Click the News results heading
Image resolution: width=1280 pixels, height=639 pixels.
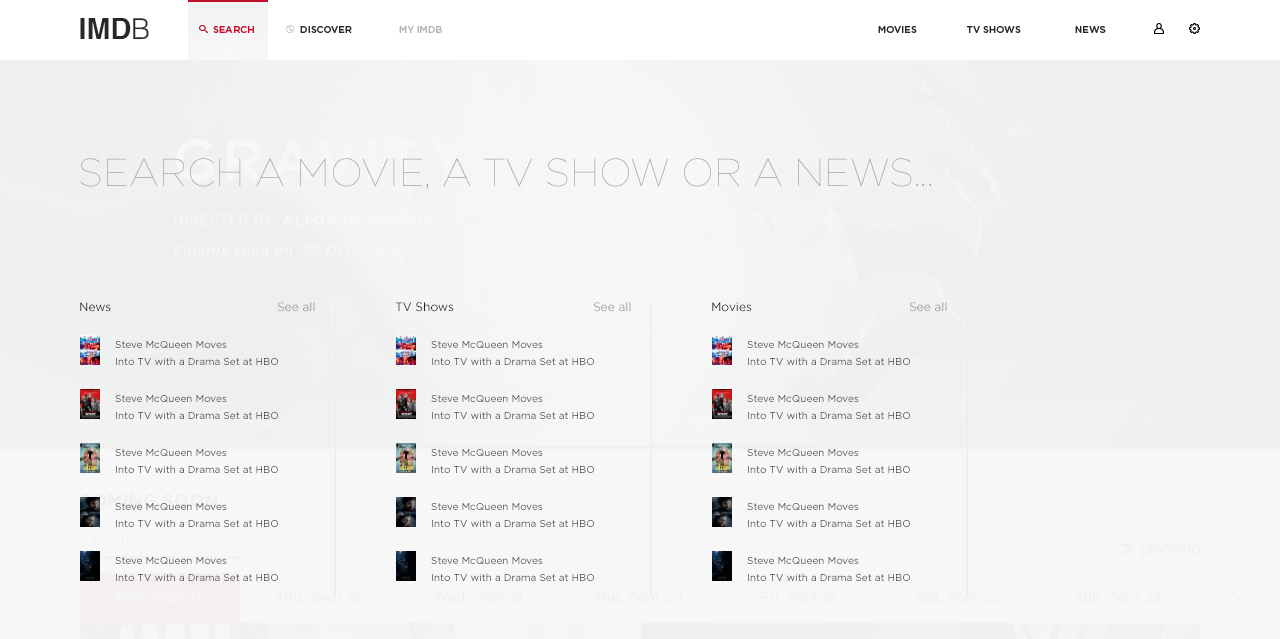tap(95, 307)
